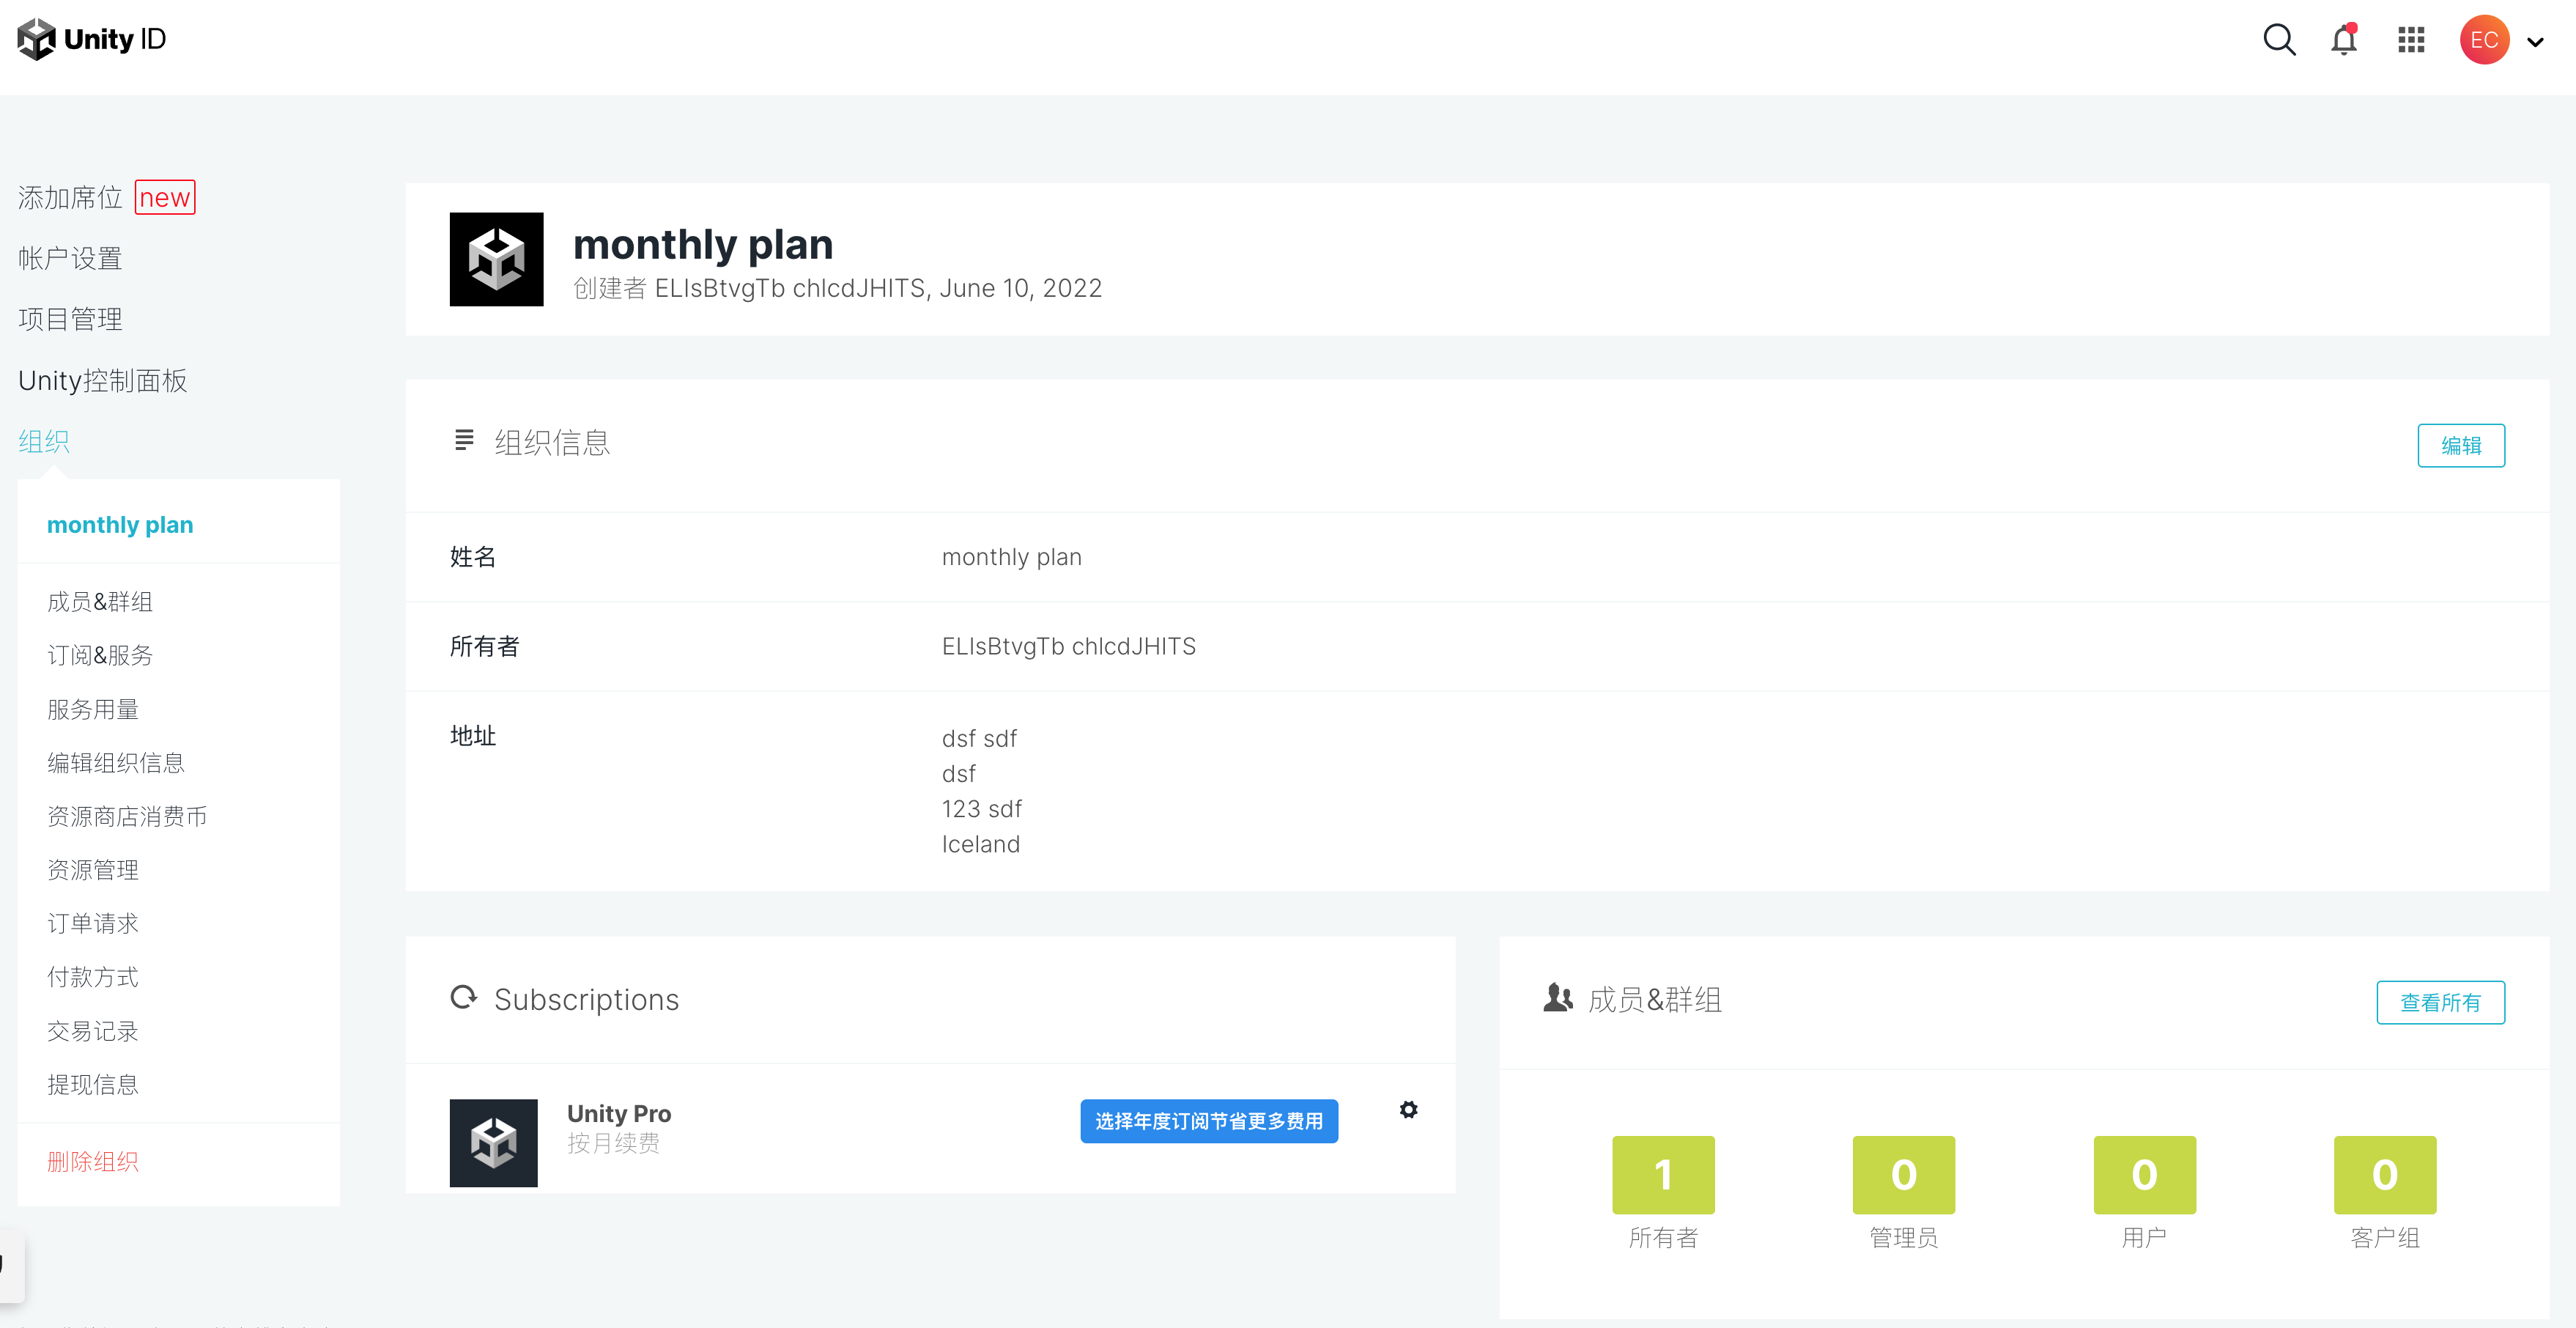Open the search magnifier icon
This screenshot has width=2576, height=1328.
coord(2278,40)
